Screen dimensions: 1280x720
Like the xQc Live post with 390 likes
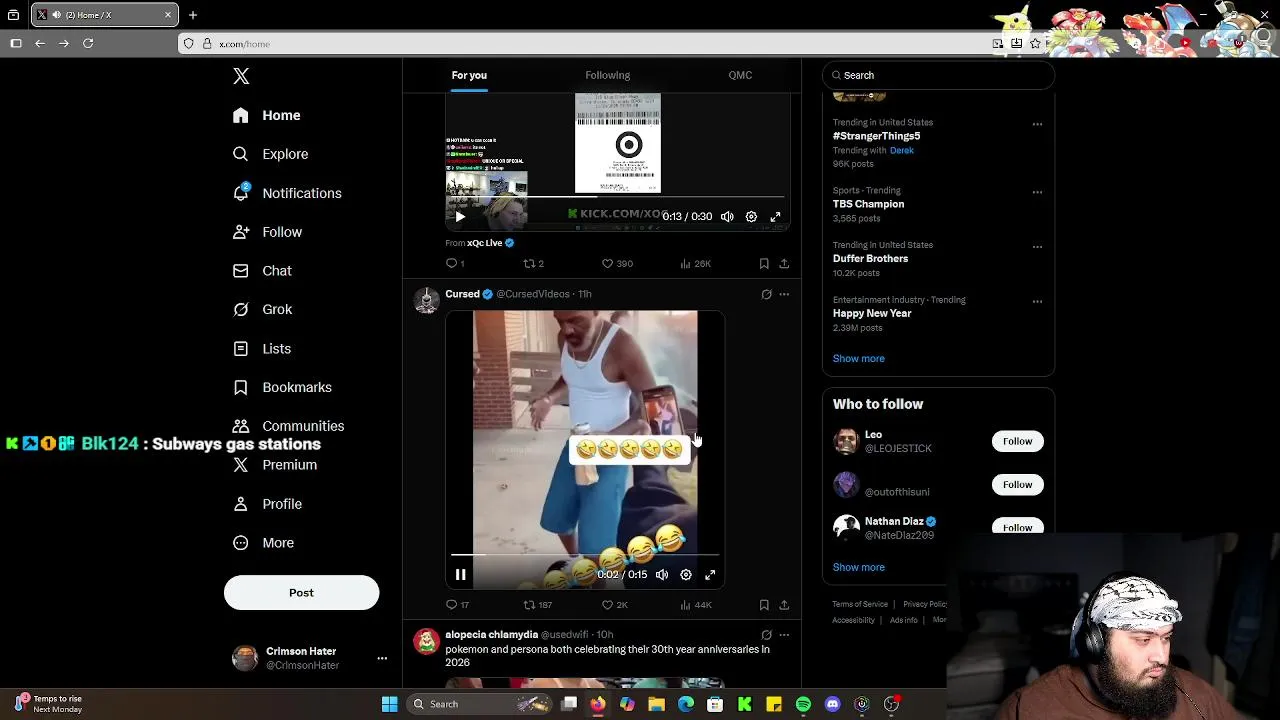pos(616,264)
